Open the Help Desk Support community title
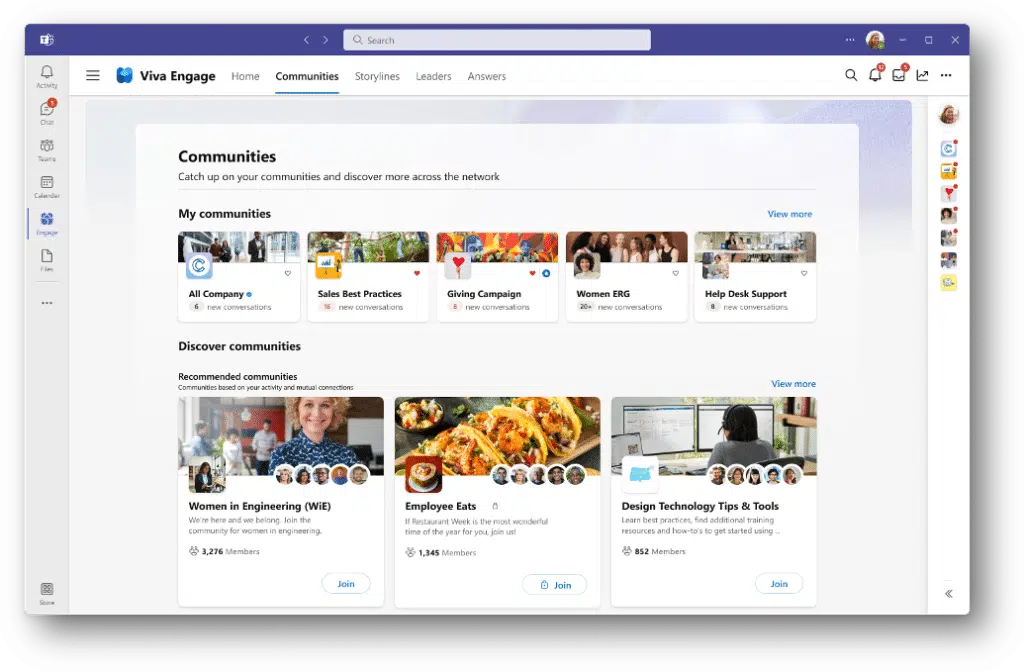Viewport: 1024px width, 672px height. [x=746, y=294]
